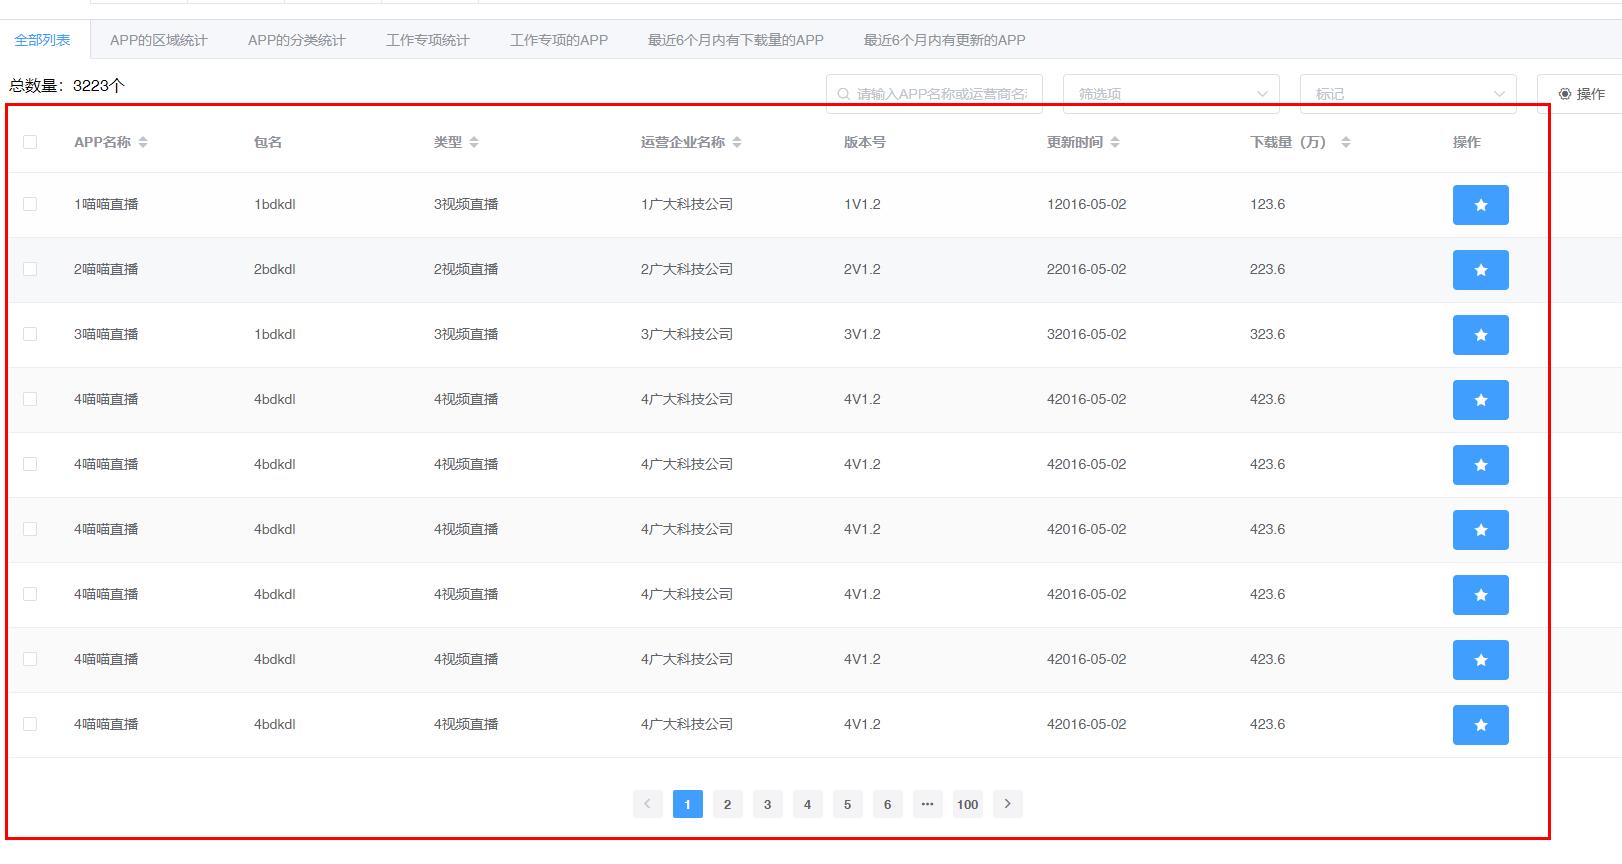Open the 最近6个月内有下载量的APP tab

736,40
